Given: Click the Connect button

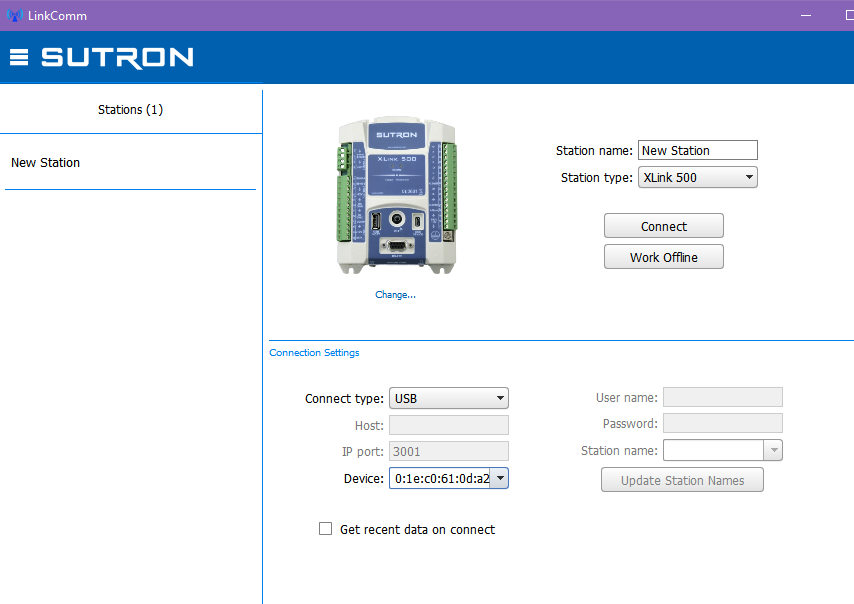Looking at the screenshot, I should tap(663, 226).
